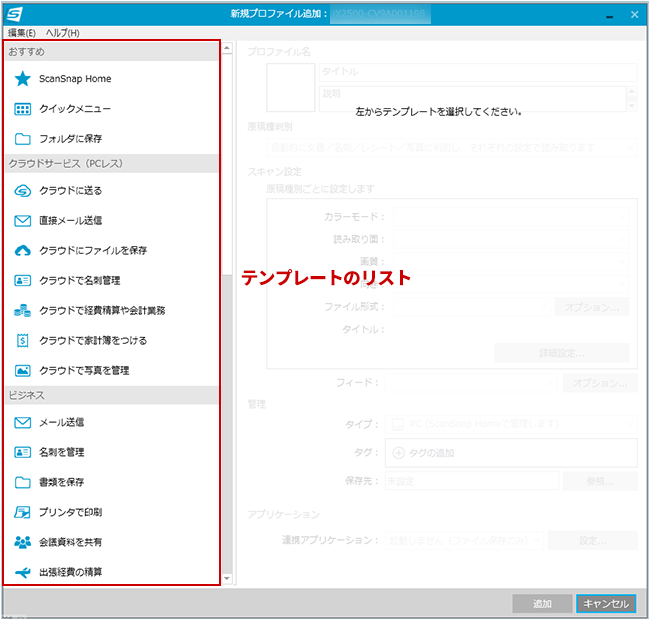Select the クラウドにファイルを保存 template label
650x620 pixels.
pyautogui.click(x=93, y=251)
